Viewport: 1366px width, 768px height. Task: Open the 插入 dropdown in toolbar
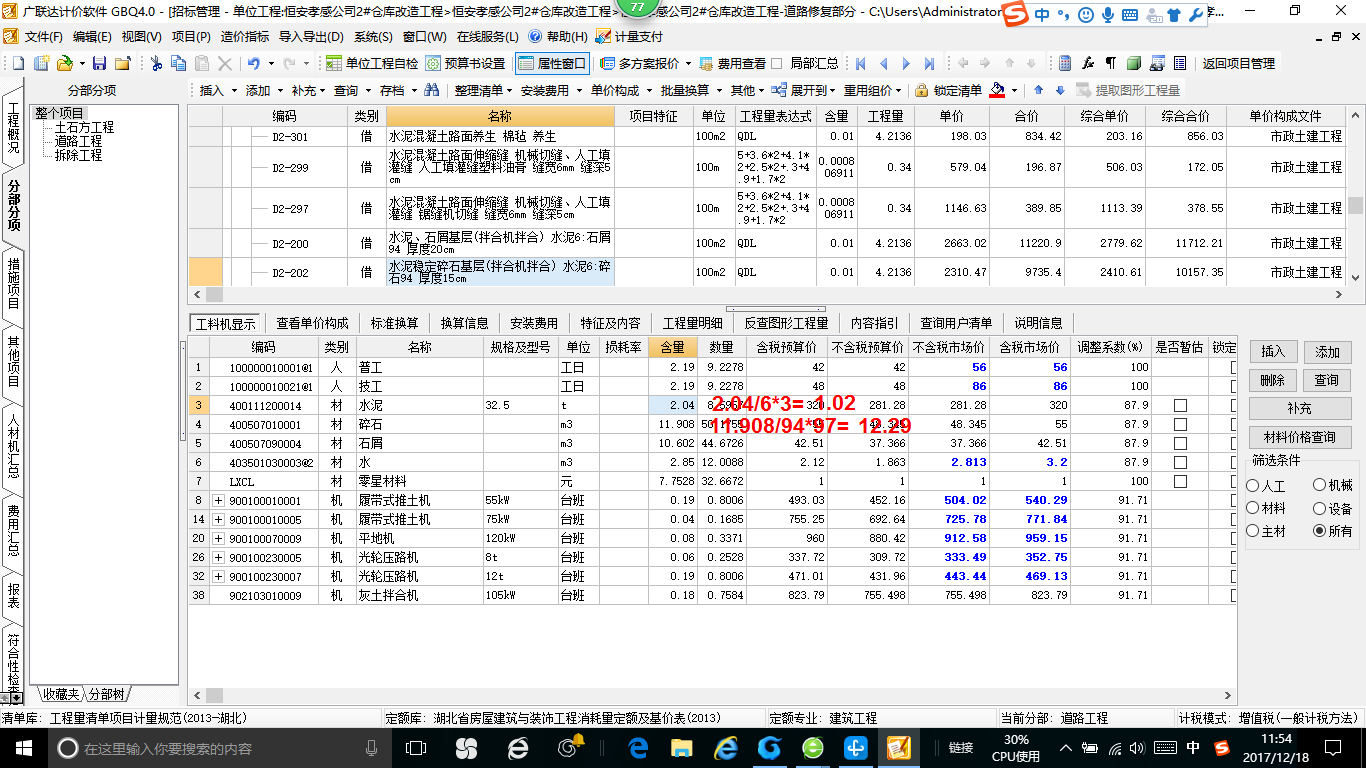218,90
